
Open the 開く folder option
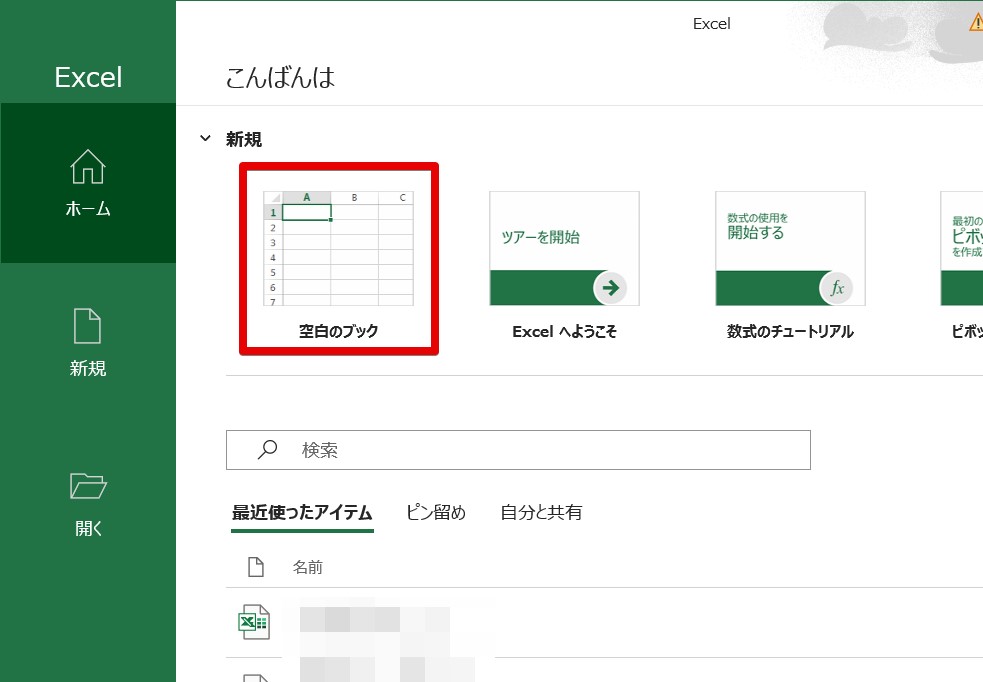(x=88, y=505)
